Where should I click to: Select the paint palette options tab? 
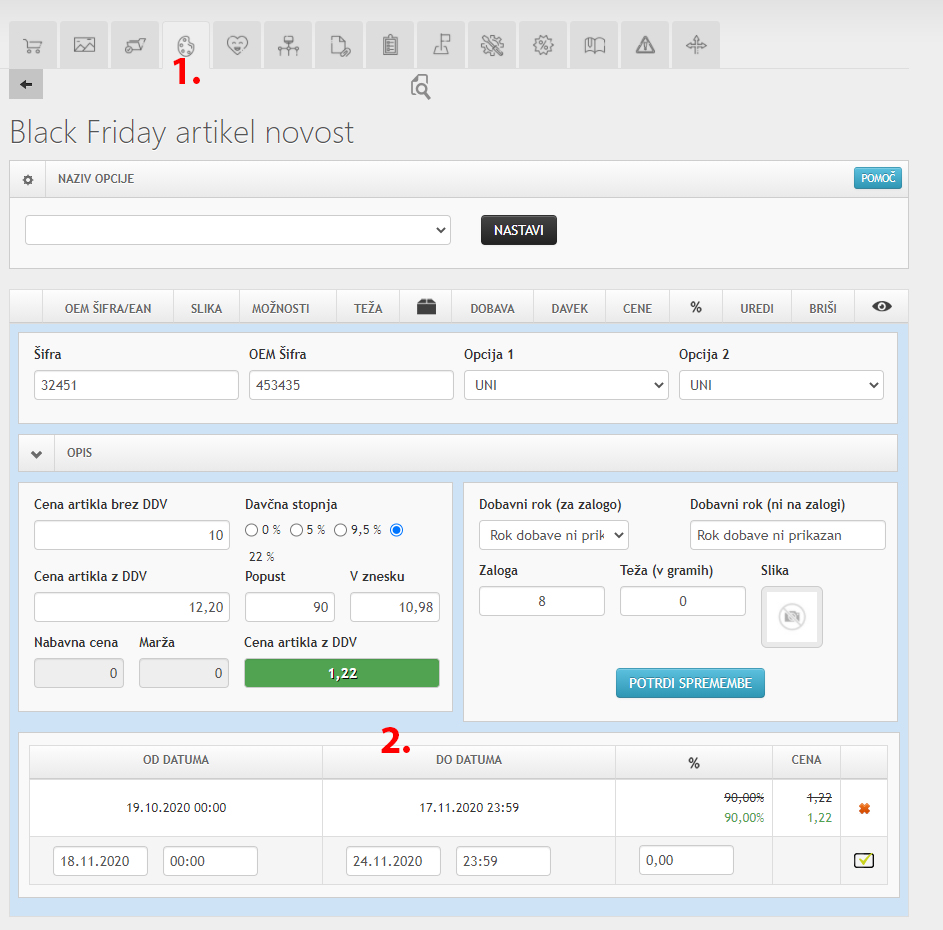(186, 45)
